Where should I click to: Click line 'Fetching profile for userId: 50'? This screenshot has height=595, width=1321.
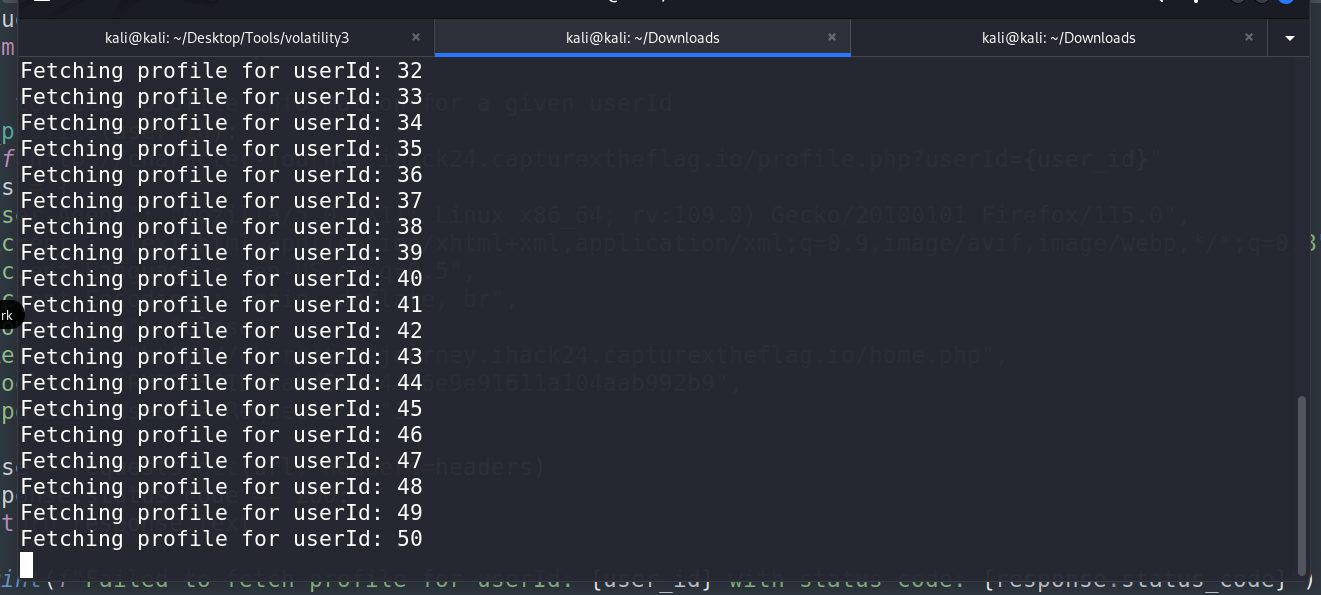[x=221, y=539]
